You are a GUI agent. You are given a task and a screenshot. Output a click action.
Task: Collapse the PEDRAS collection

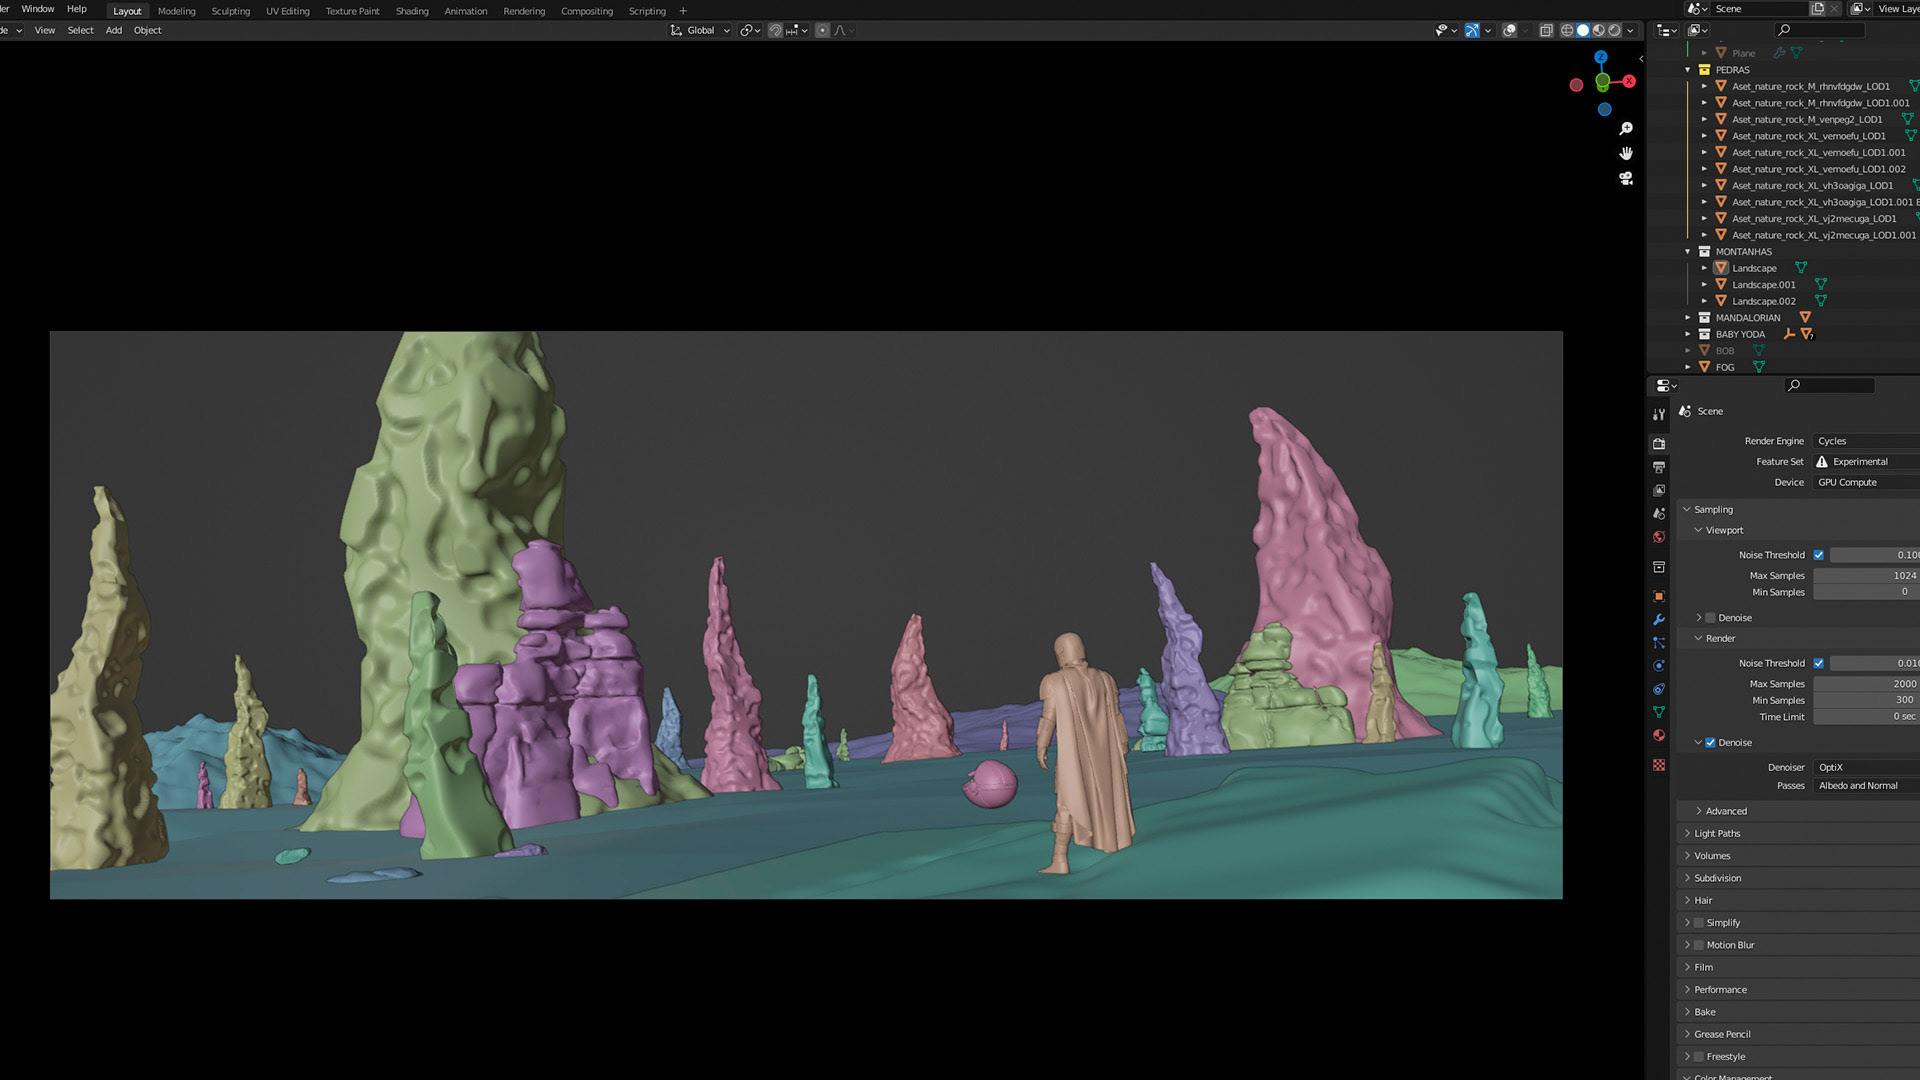pyautogui.click(x=1688, y=70)
